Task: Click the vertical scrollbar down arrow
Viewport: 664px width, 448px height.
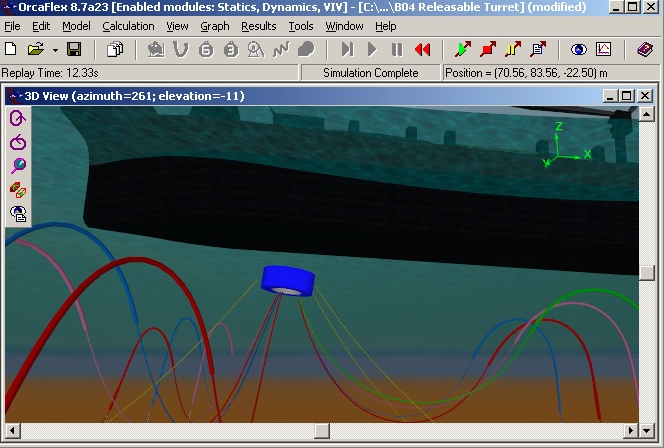Action: point(647,431)
